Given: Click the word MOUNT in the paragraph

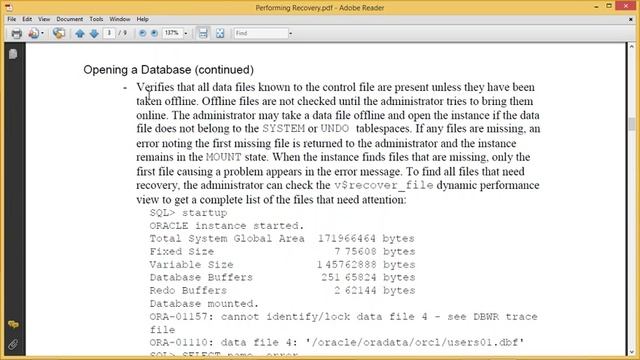Looking at the screenshot, I should (x=224, y=158).
